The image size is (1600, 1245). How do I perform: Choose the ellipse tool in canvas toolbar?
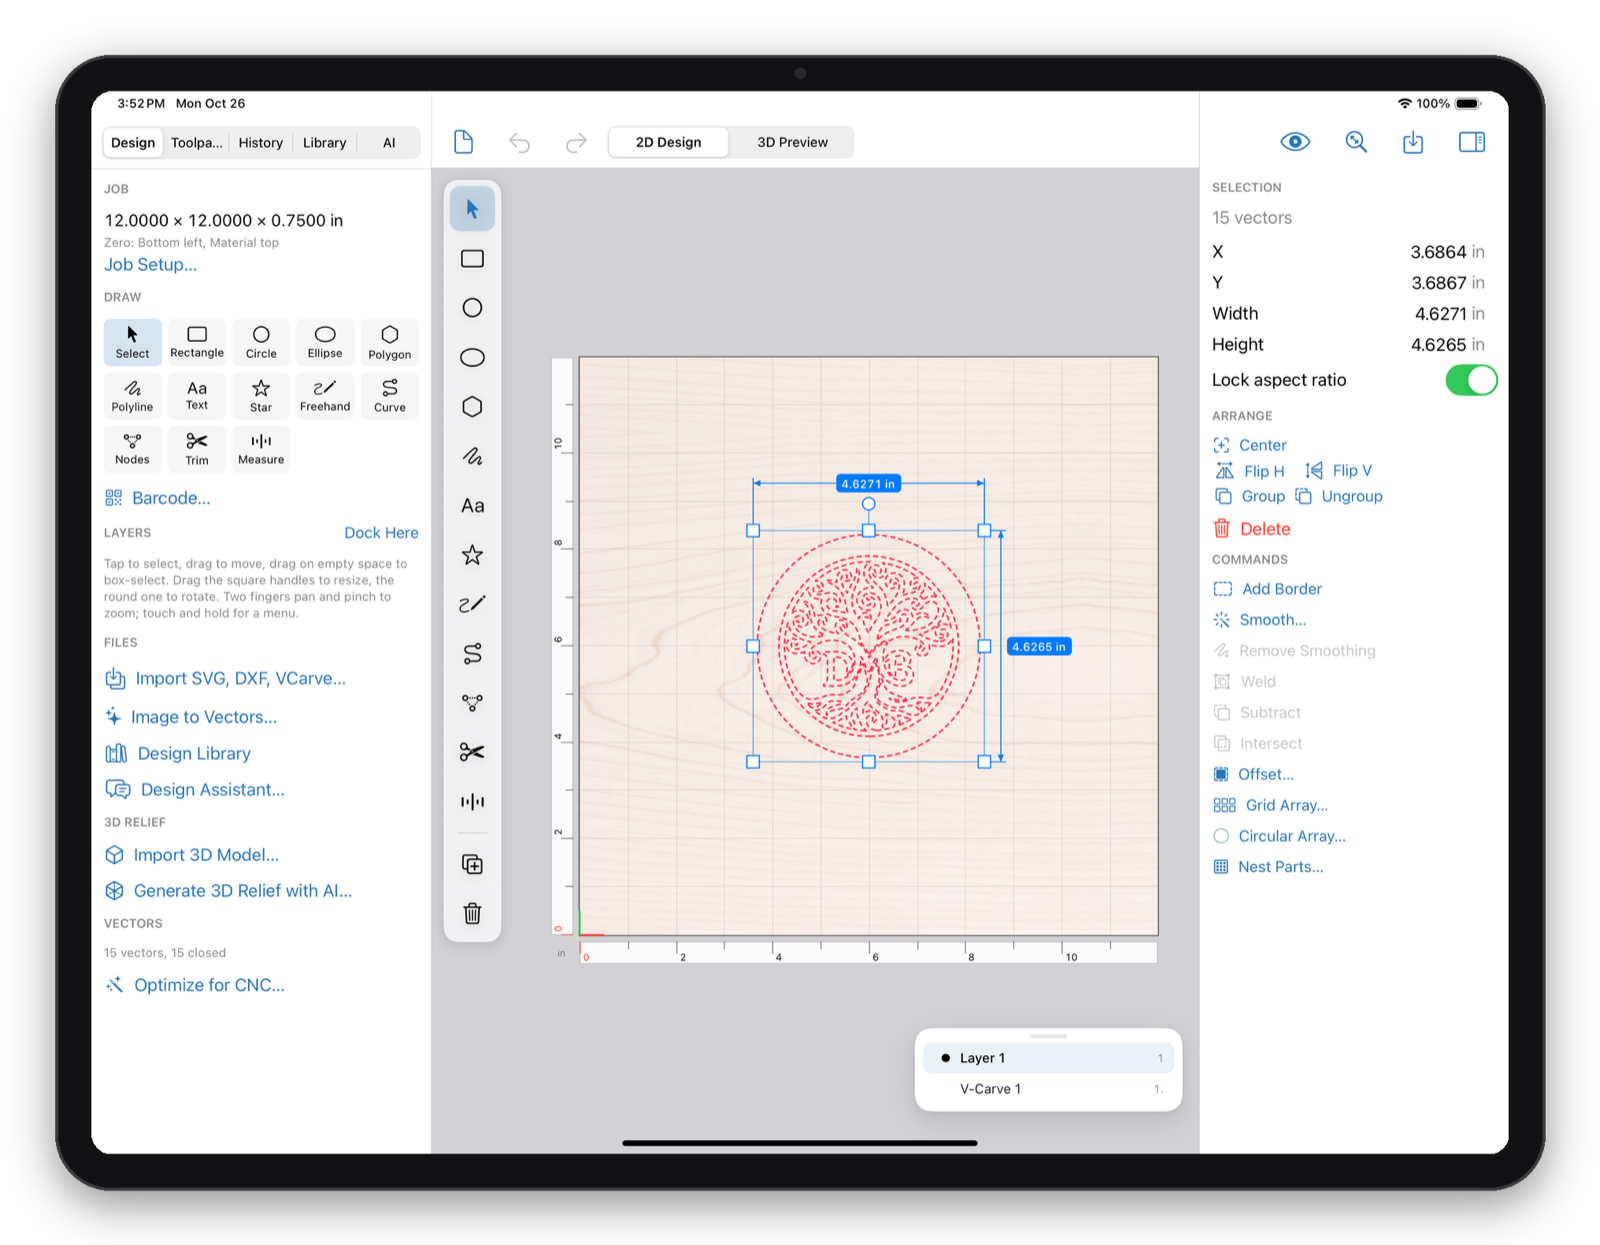pos(472,357)
